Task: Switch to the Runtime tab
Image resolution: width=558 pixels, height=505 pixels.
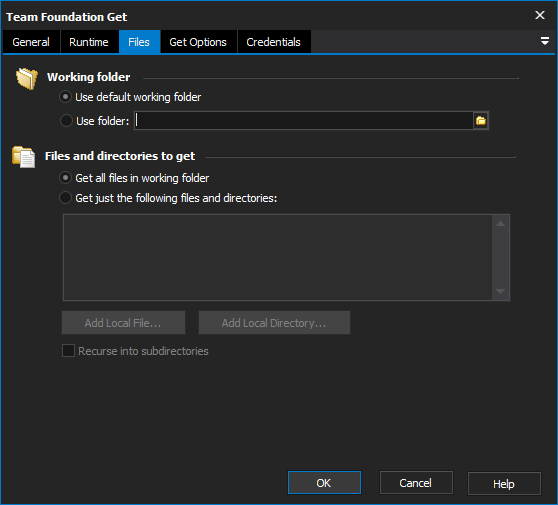Action: click(x=89, y=42)
